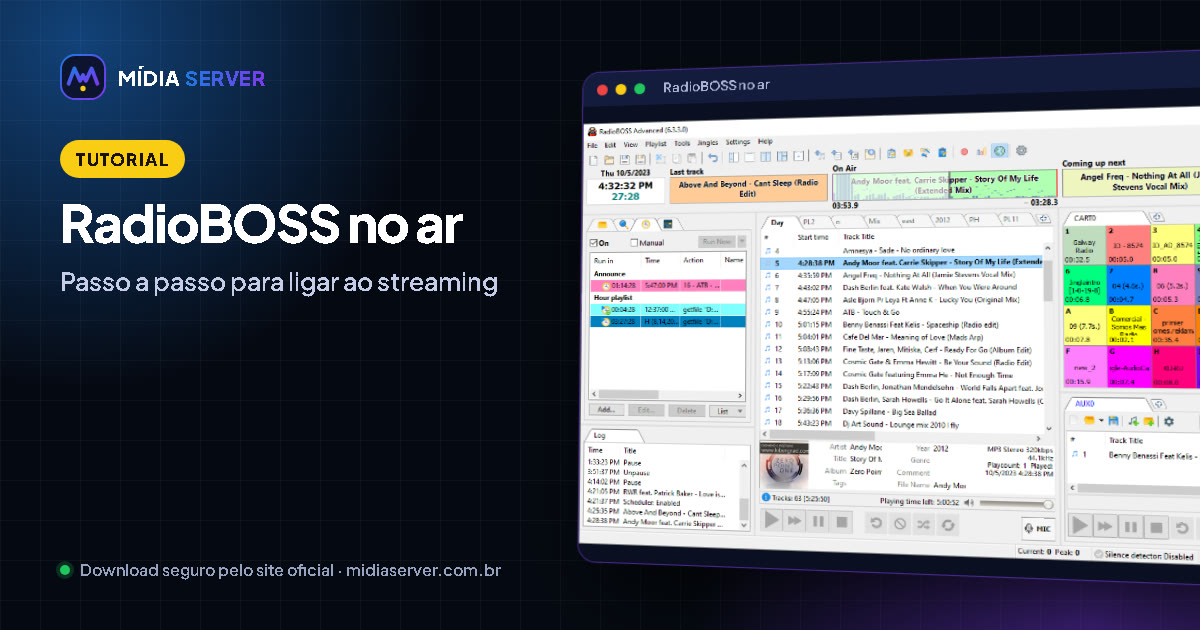This screenshot has height=630, width=1200.
Task: Open AUX0 panel gear settings
Action: (x=1167, y=421)
